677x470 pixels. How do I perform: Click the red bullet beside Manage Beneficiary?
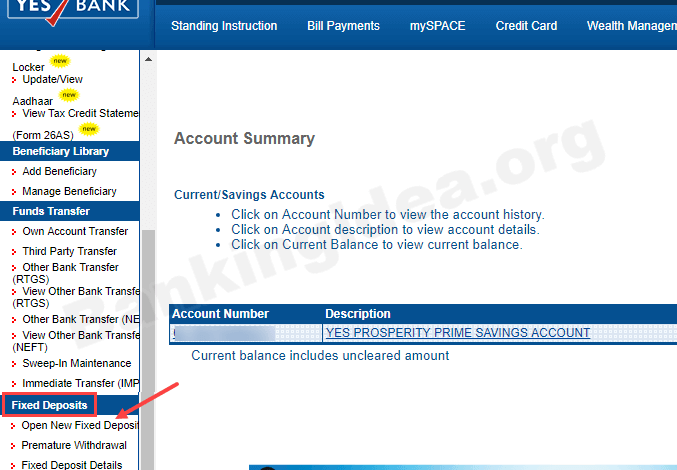14,192
